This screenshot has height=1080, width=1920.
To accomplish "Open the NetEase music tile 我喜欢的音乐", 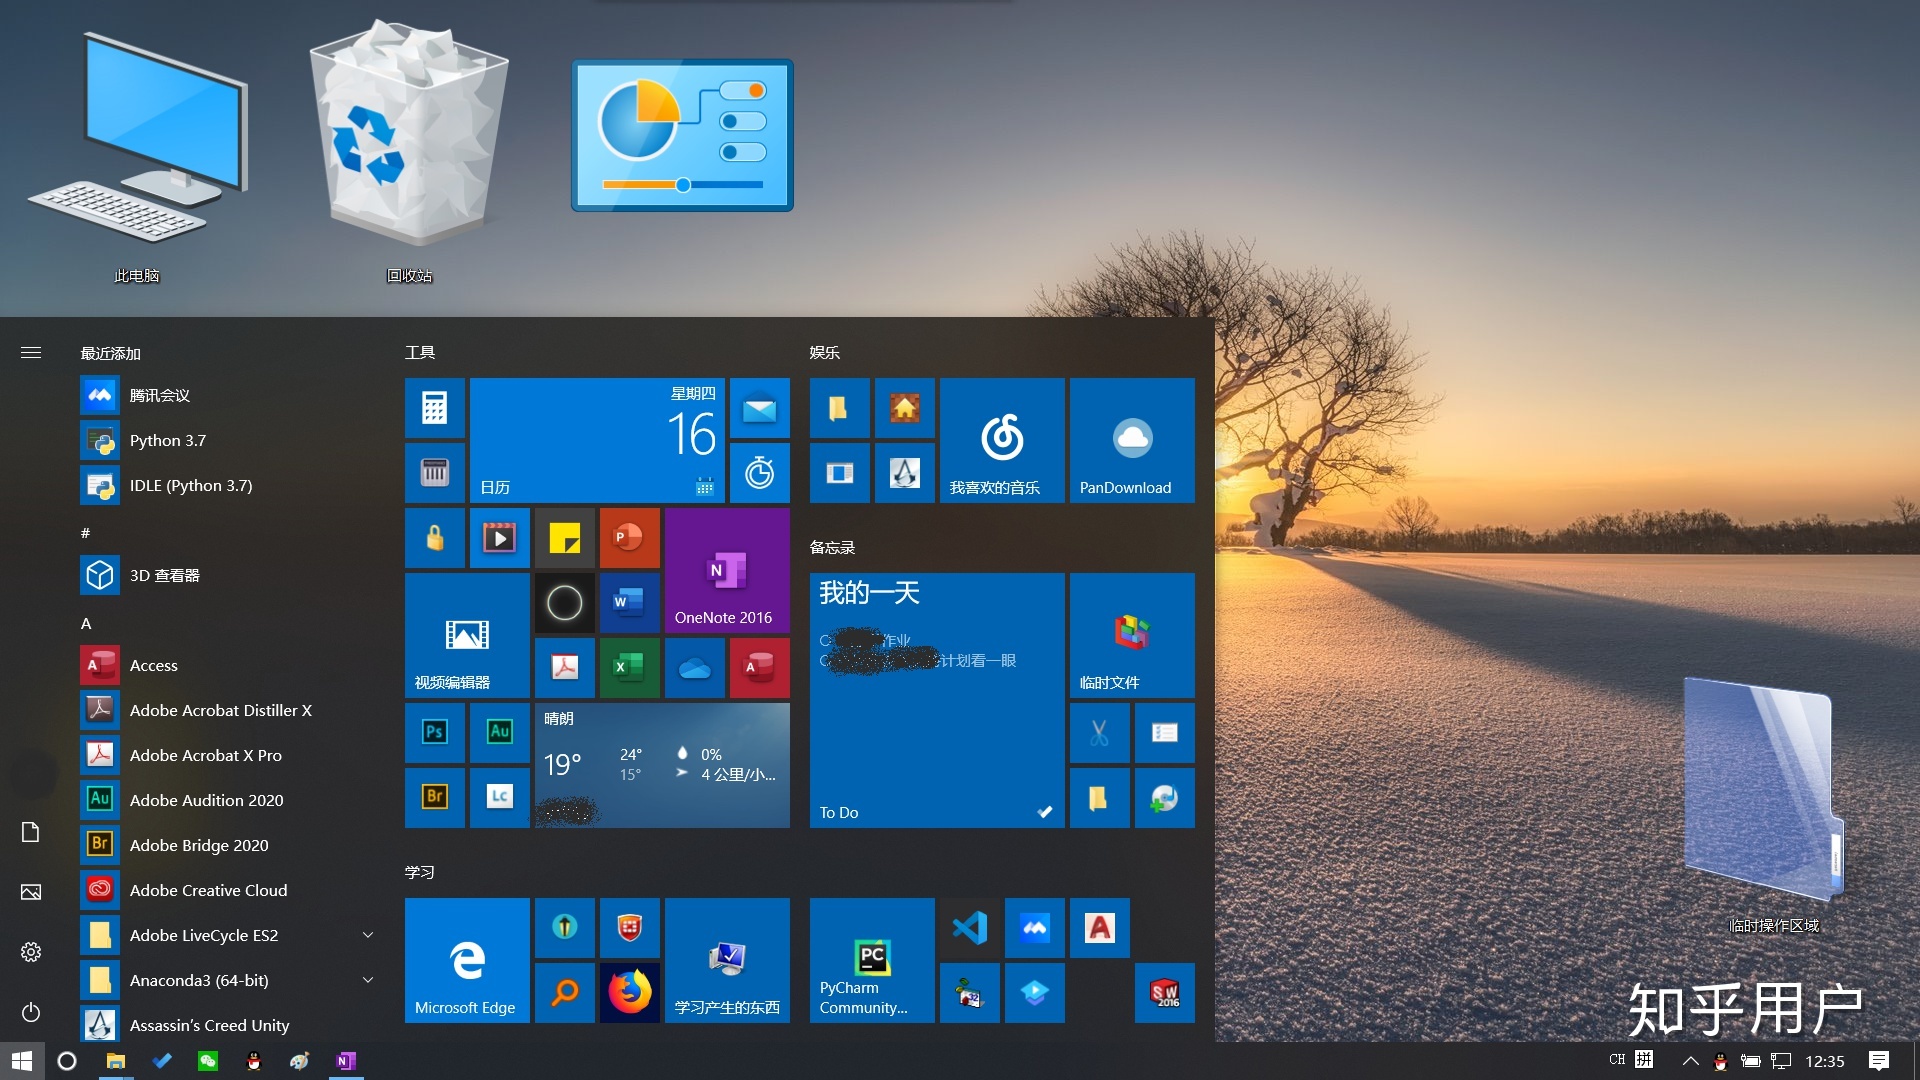I will pyautogui.click(x=1002, y=441).
